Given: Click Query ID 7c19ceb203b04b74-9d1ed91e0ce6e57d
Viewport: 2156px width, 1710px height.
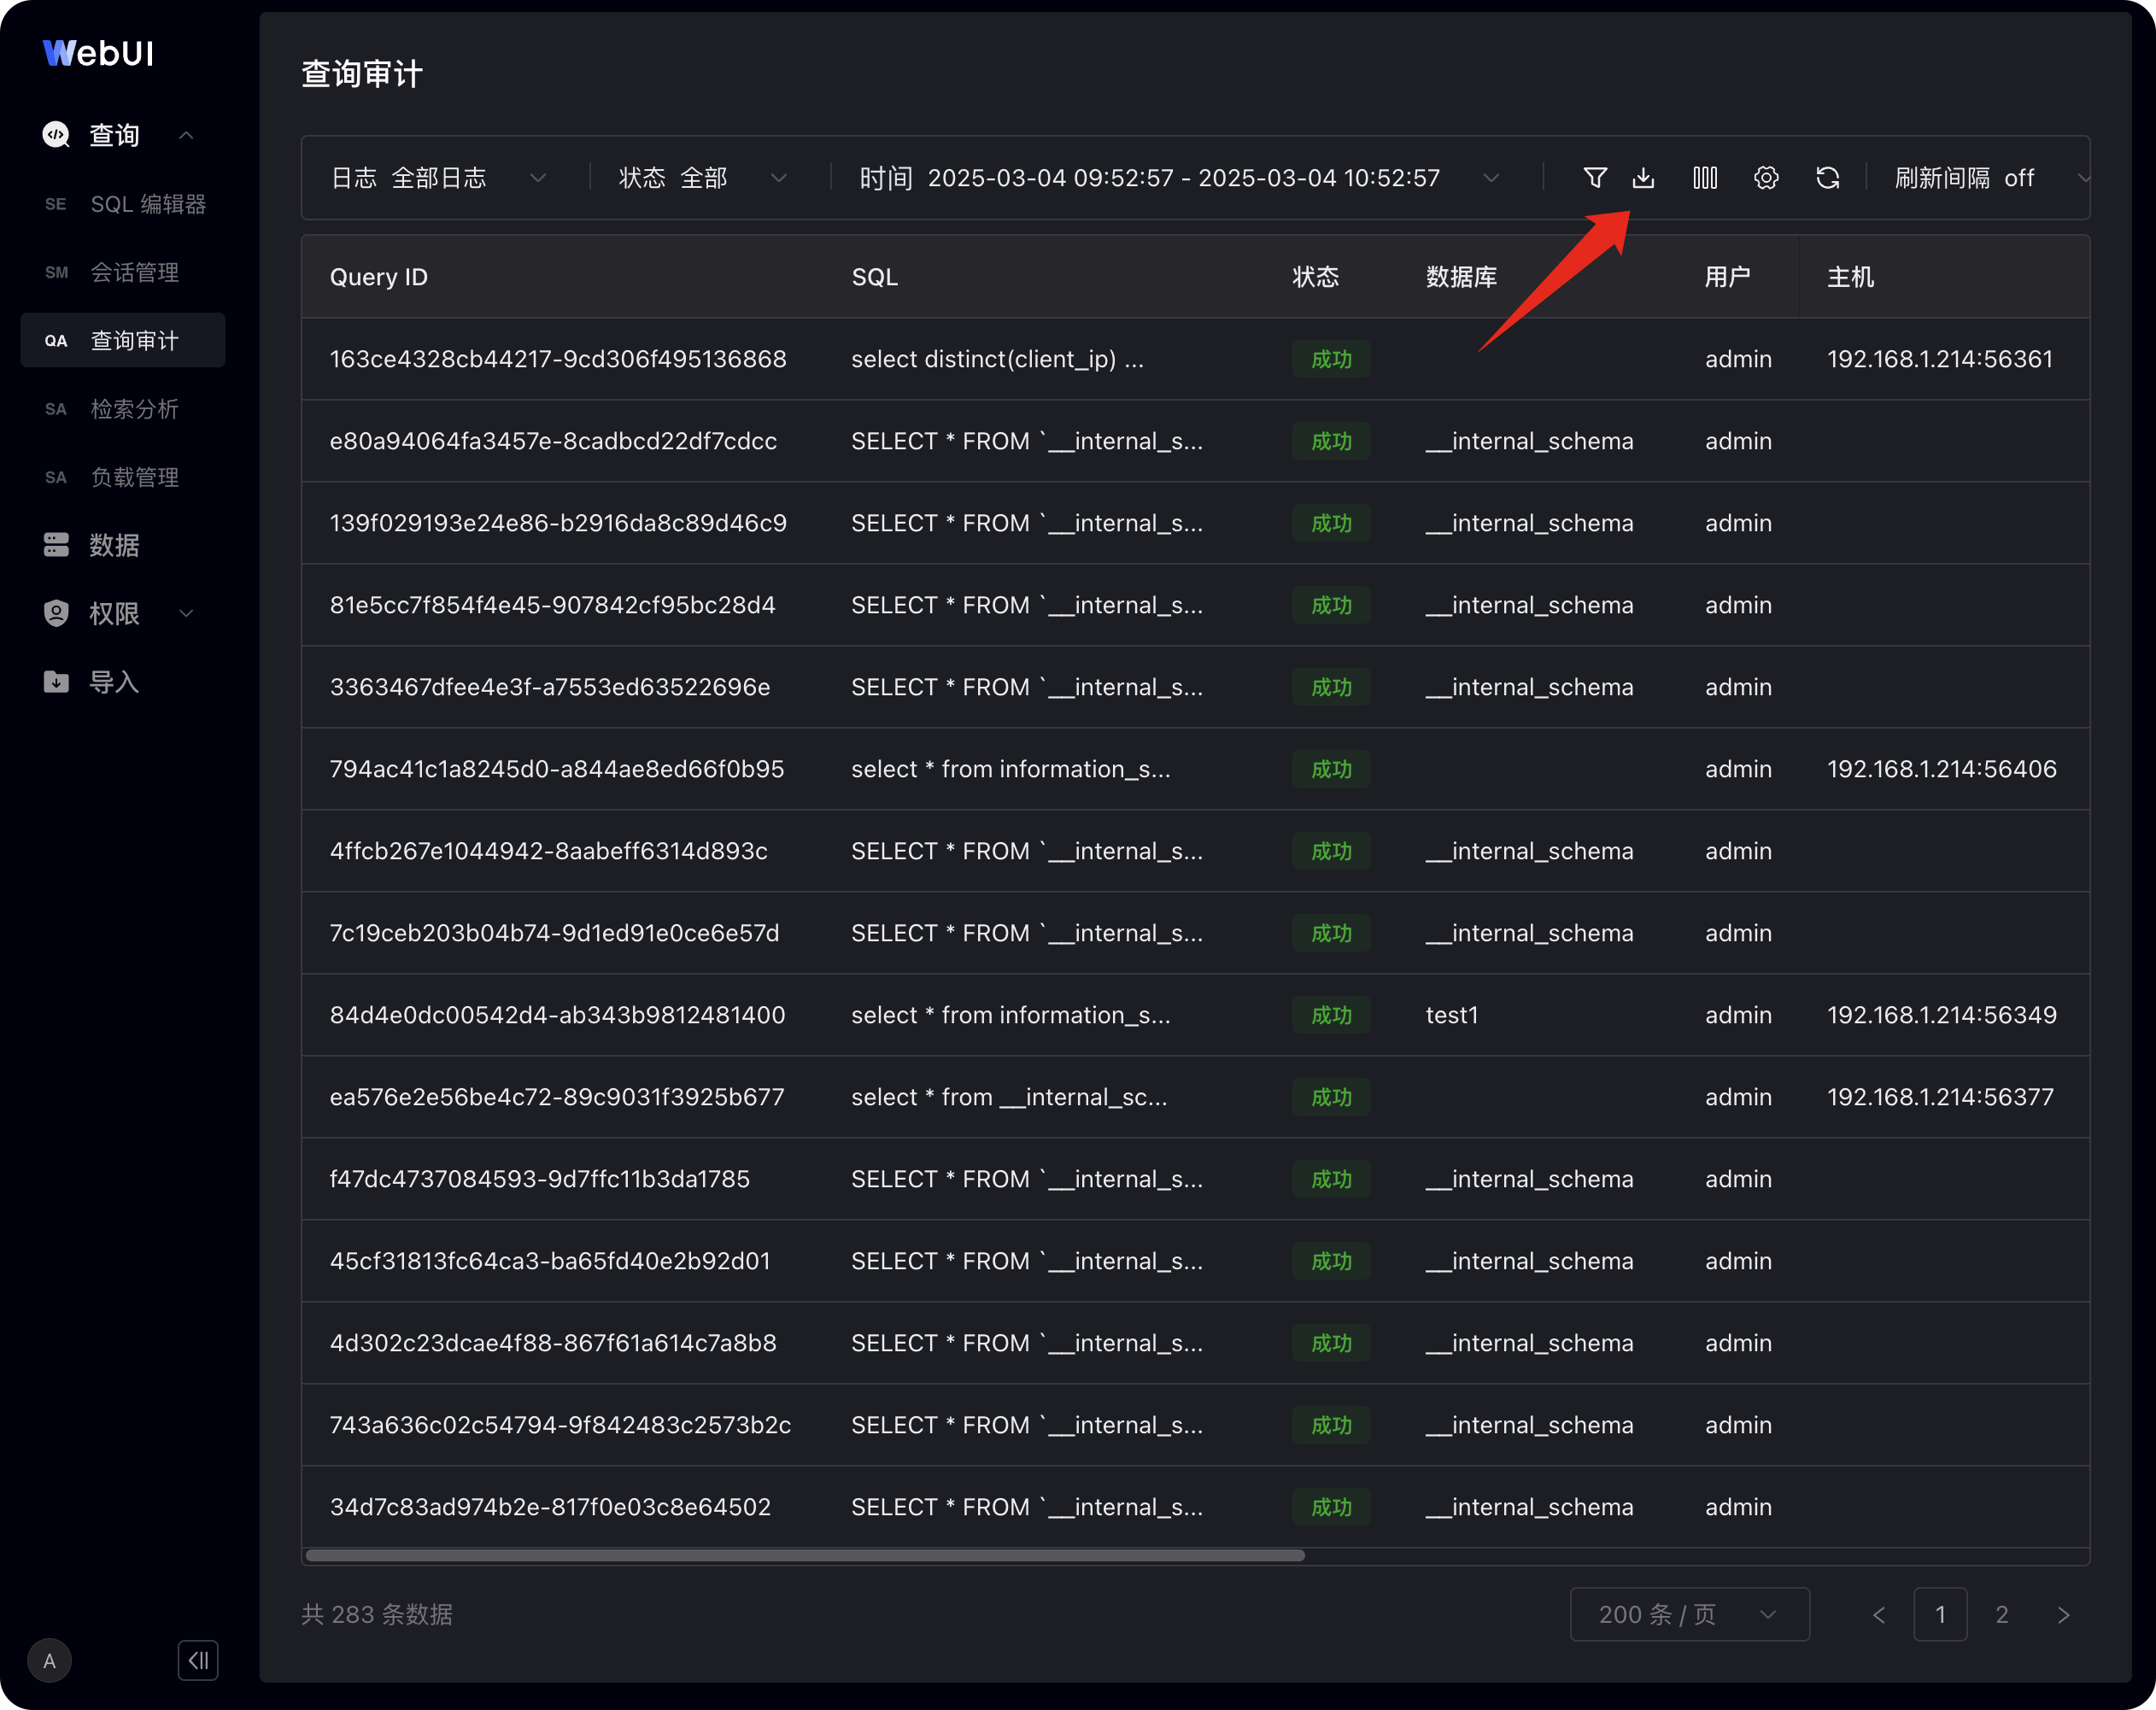Looking at the screenshot, I should coord(554,933).
